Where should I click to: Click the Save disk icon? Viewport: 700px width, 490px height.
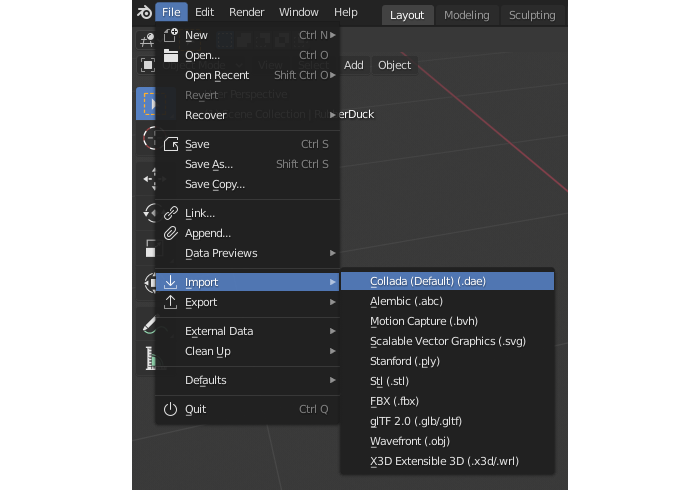(170, 144)
